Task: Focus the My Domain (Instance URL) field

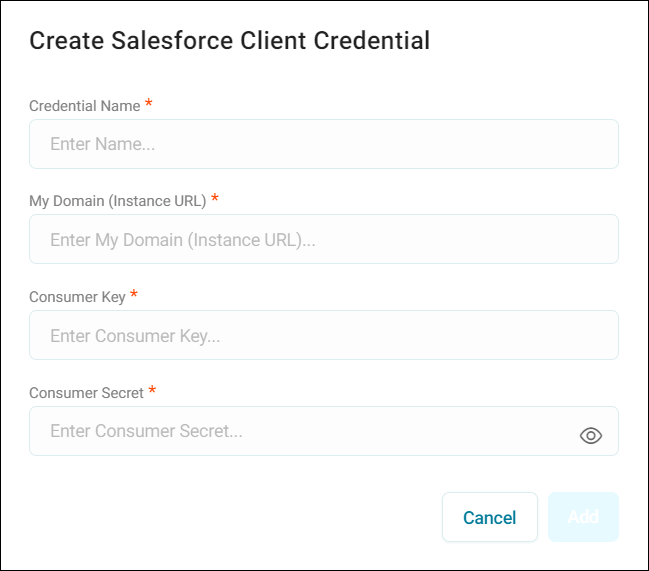Action: 324,239
